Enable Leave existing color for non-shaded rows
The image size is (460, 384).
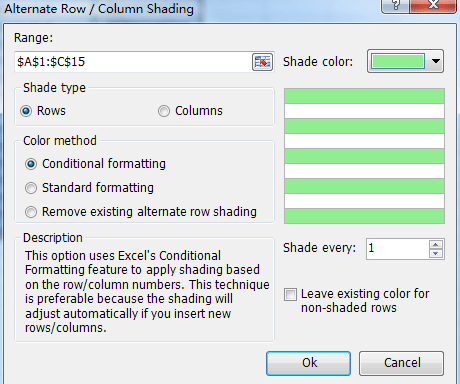[x=290, y=295]
